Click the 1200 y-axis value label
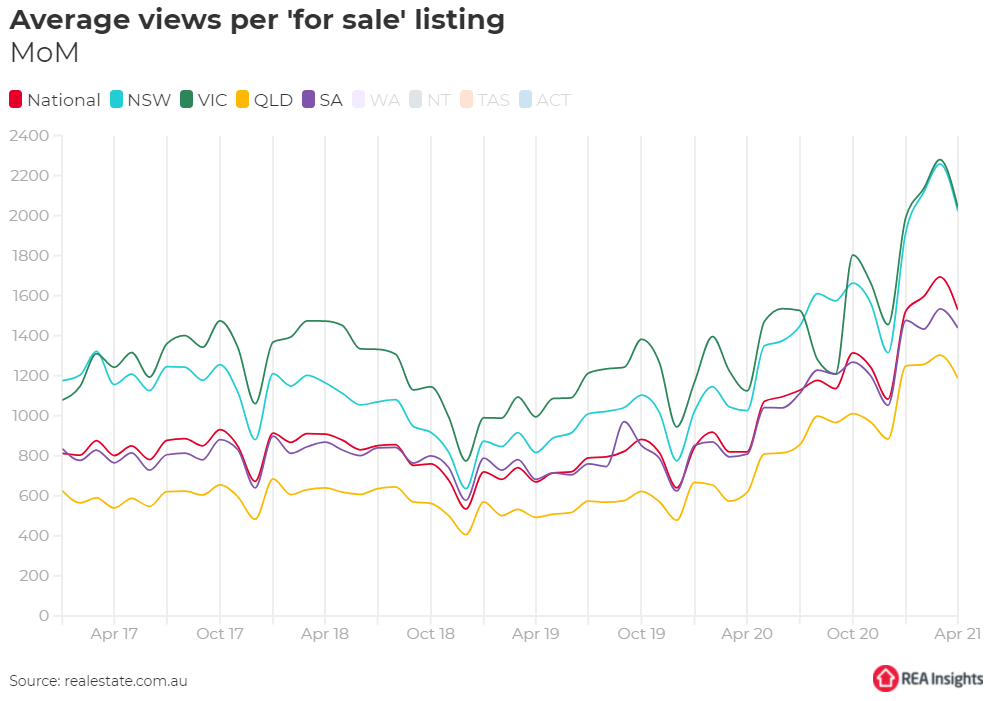The height and width of the screenshot is (701, 1005). click(x=30, y=376)
